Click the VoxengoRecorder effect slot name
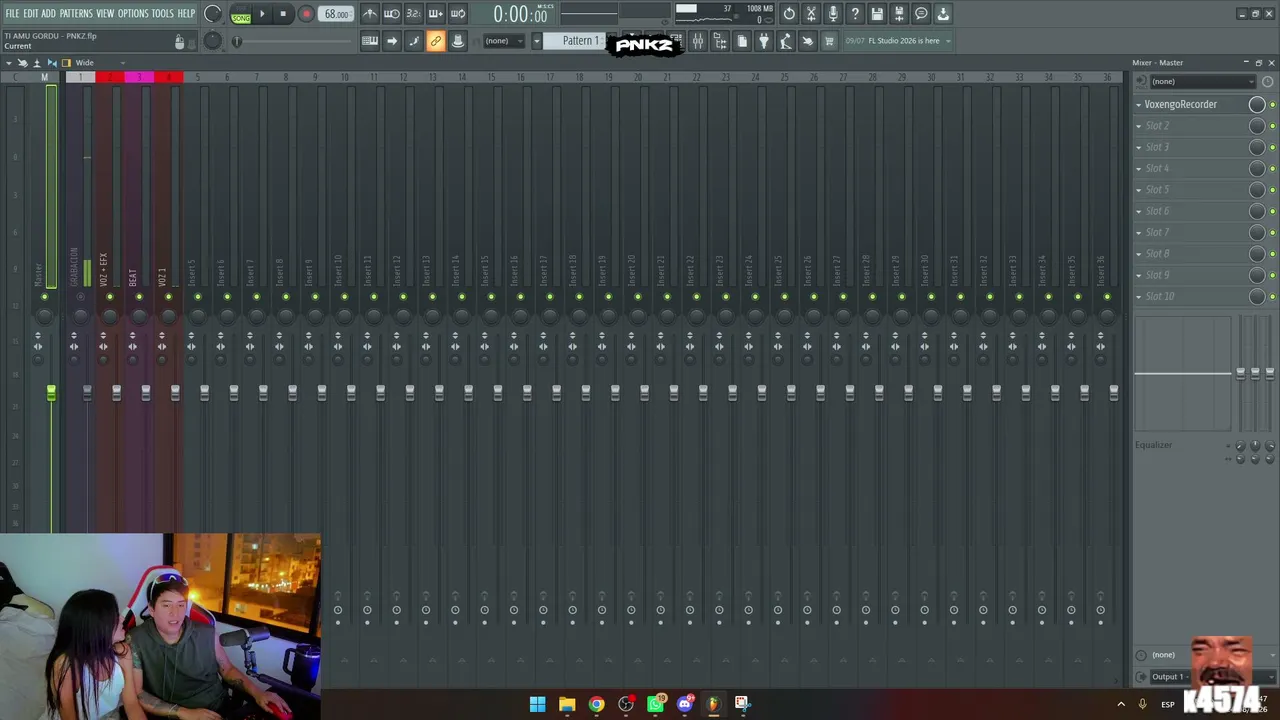 [x=1181, y=104]
